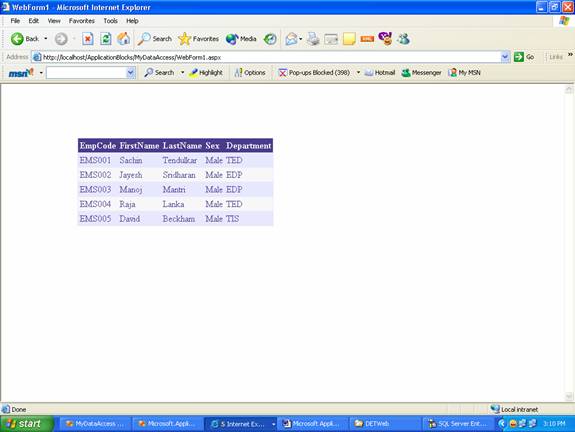Viewport: 575px width, 432px height.
Task: Click the Go button
Action: point(524,57)
